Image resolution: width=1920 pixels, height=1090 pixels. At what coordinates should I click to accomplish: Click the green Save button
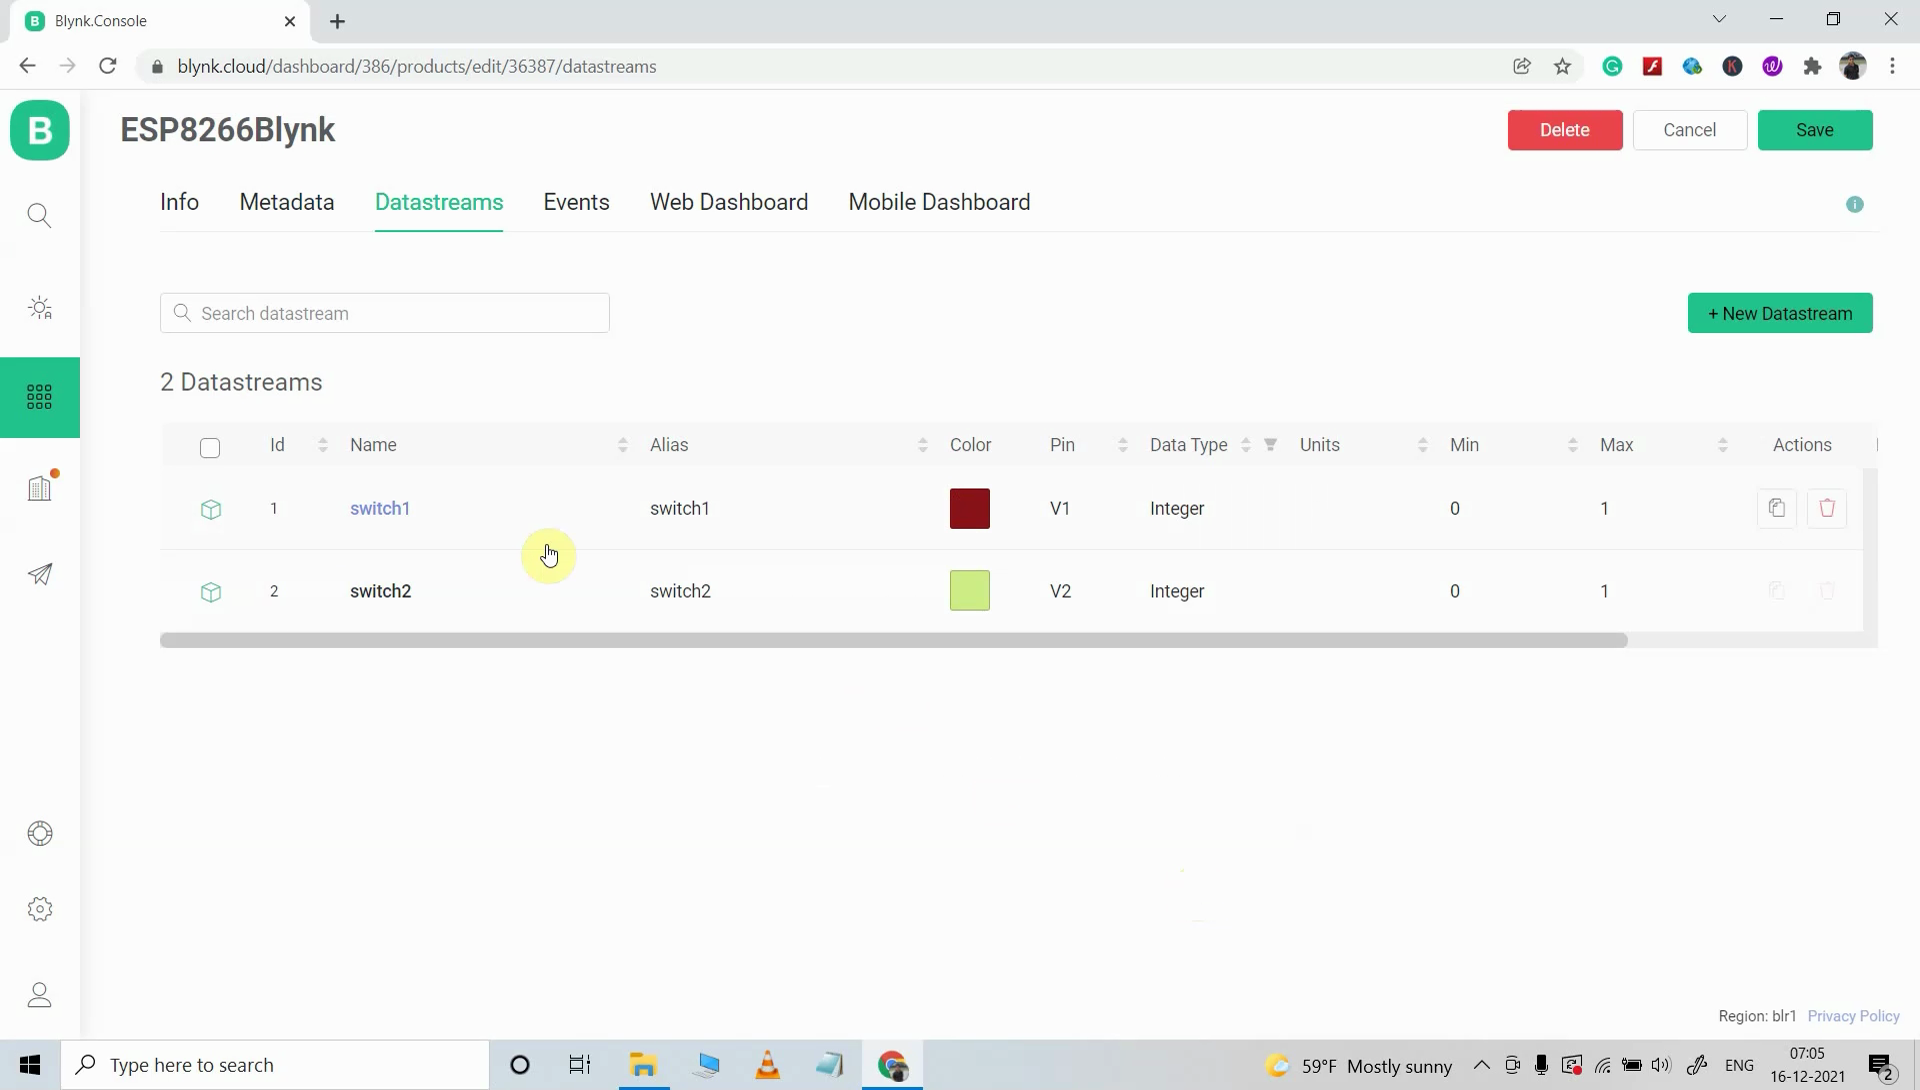click(x=1815, y=130)
